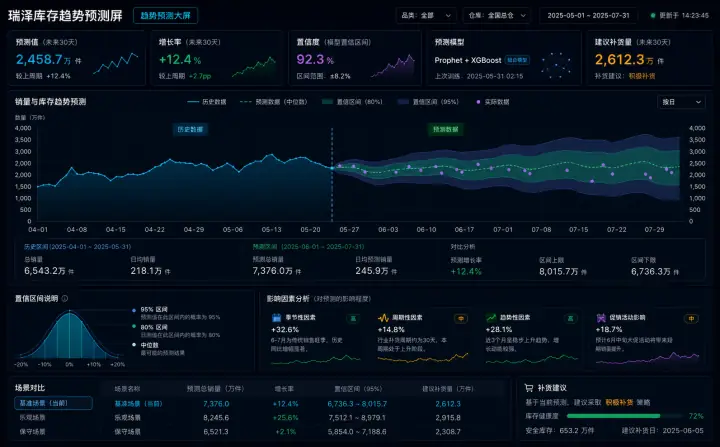Viewport: 720px width, 447px height.
Task: Select the 趋势预测大屏 tab in header
Action: click(x=165, y=15)
